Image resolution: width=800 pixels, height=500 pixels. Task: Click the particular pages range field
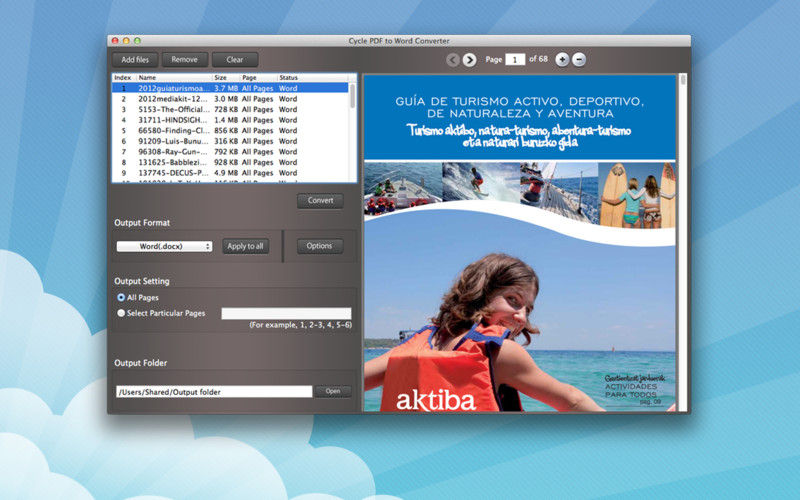coord(286,313)
